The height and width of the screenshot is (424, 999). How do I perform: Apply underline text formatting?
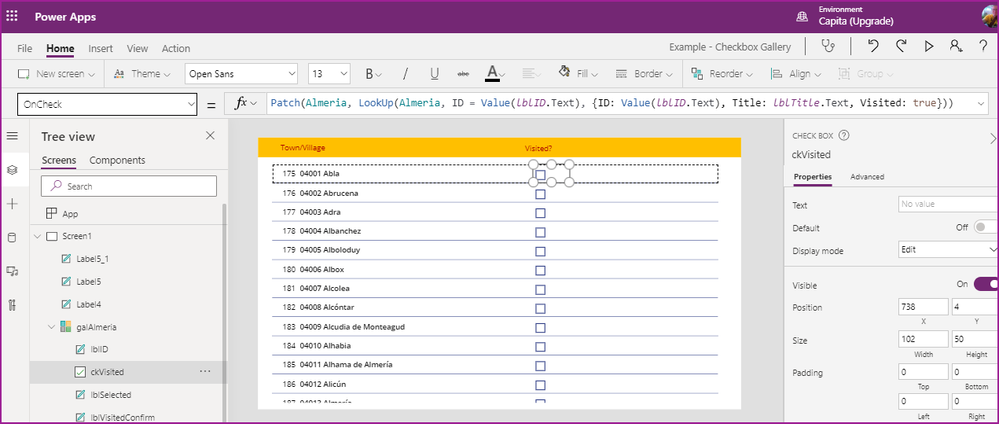(x=434, y=74)
